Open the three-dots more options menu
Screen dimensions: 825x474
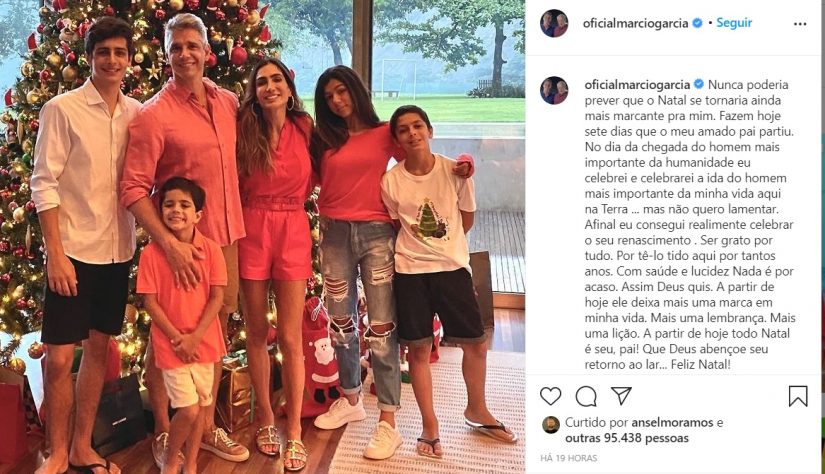[800, 24]
